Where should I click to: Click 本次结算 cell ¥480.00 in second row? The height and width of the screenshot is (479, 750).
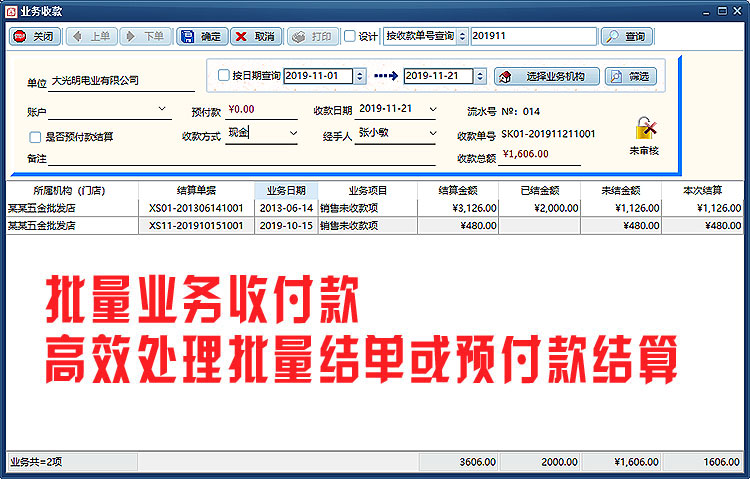click(703, 226)
